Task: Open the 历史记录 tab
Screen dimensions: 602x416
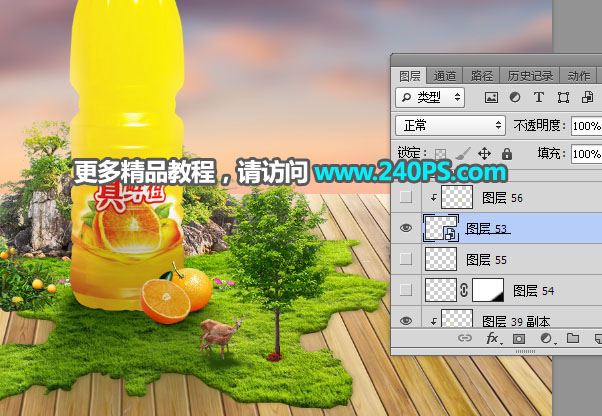Action: [530, 76]
